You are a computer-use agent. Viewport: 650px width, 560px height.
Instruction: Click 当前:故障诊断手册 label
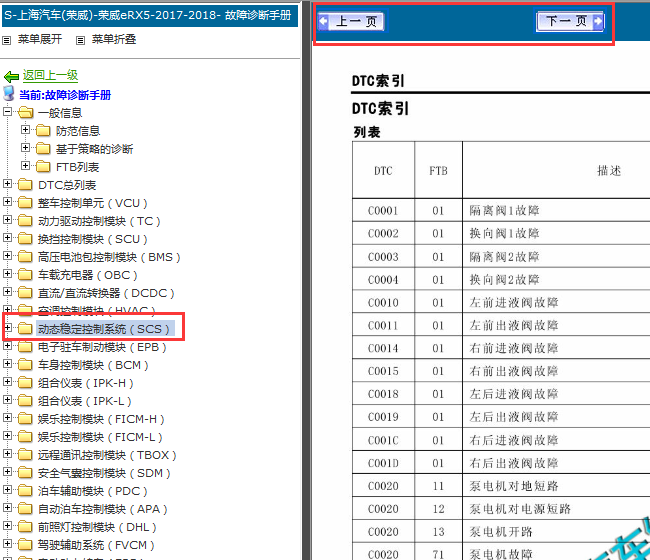65,95
